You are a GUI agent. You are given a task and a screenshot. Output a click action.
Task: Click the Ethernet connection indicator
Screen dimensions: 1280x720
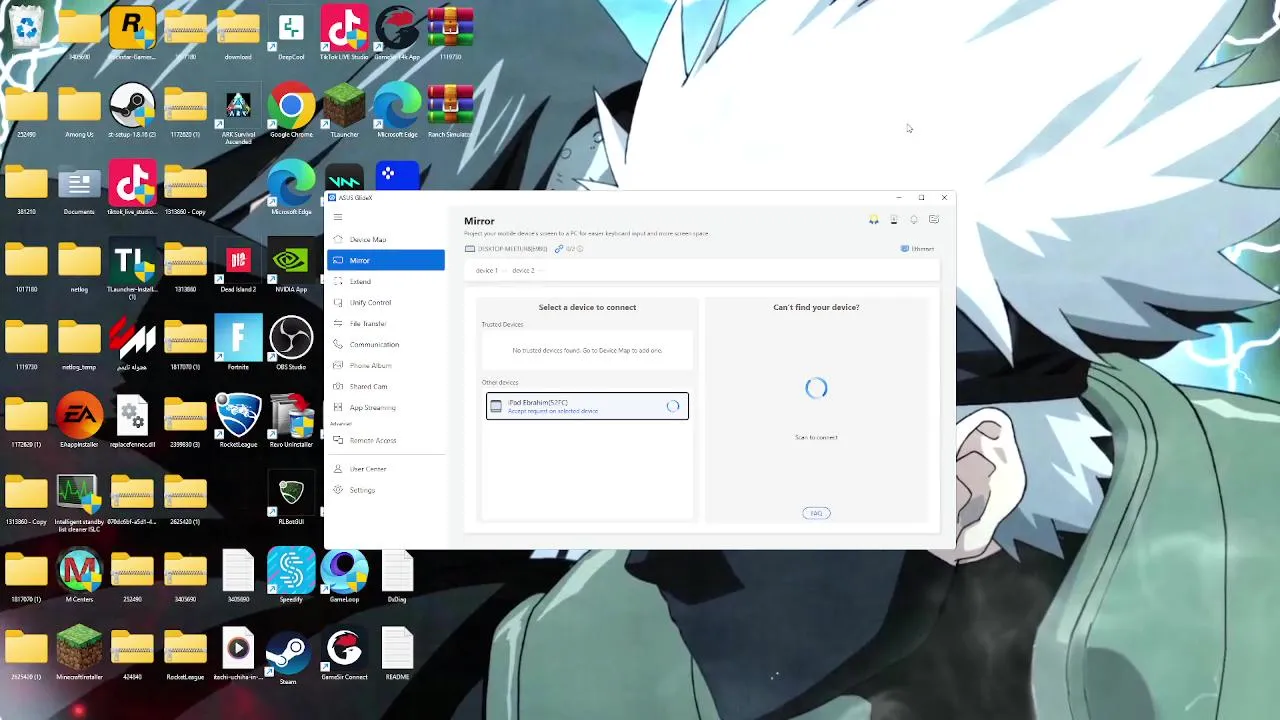(918, 249)
